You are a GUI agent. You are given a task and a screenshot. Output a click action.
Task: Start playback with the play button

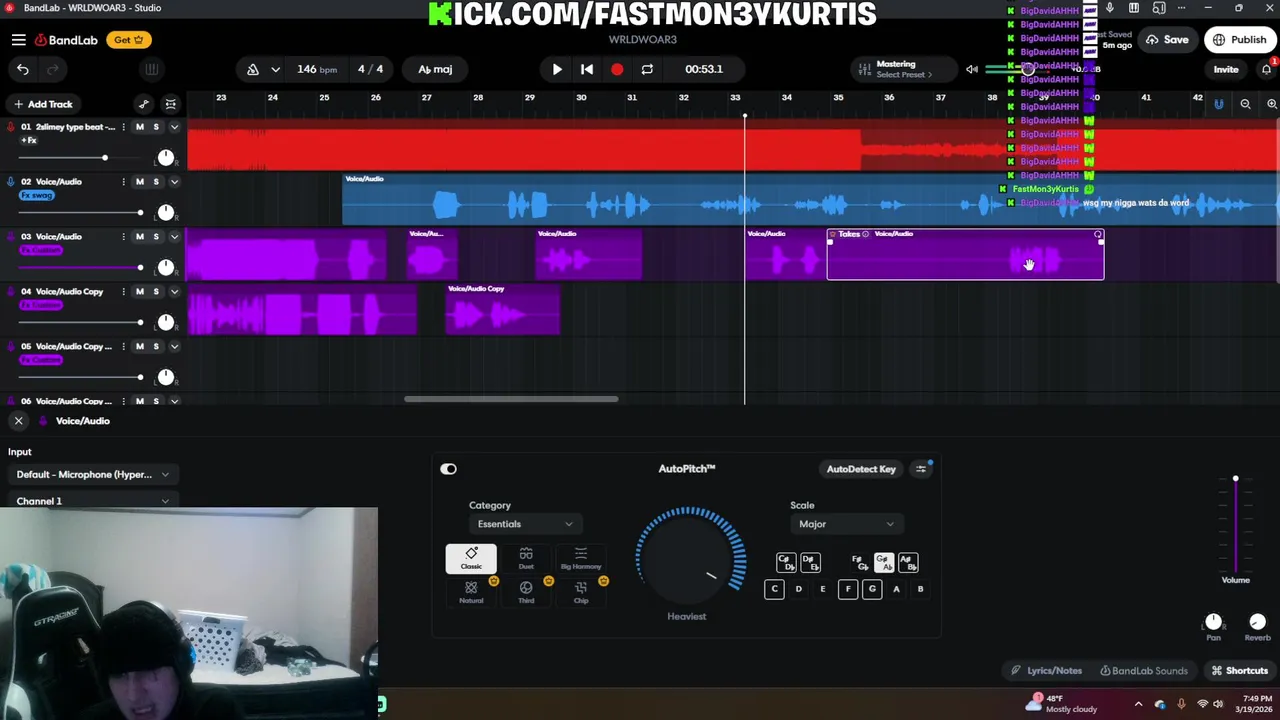[557, 69]
